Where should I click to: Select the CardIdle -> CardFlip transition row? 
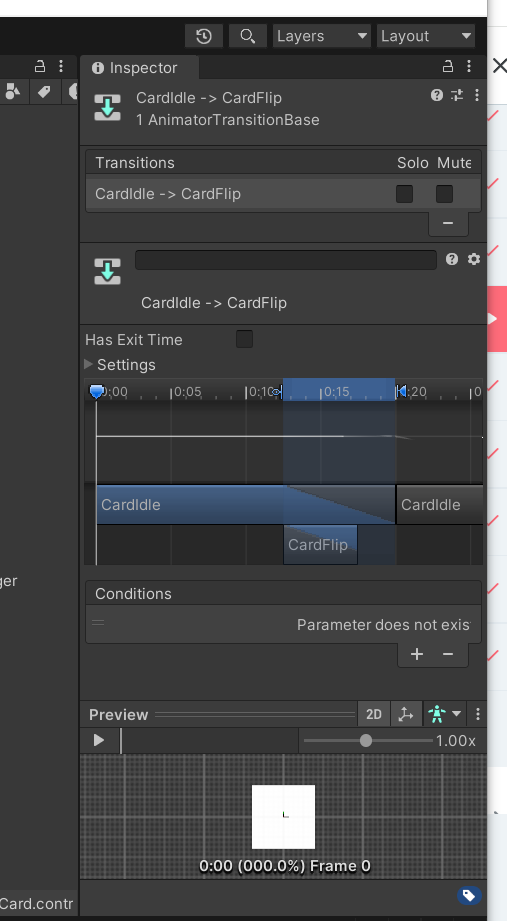(x=283, y=194)
